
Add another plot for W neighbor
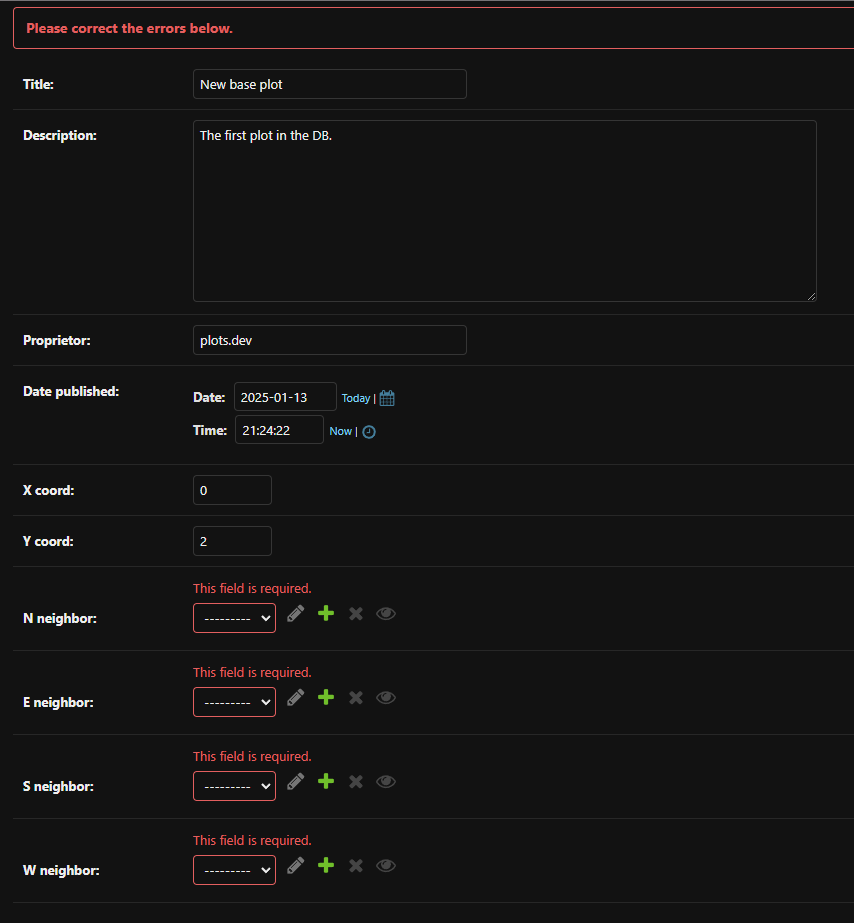[325, 866]
